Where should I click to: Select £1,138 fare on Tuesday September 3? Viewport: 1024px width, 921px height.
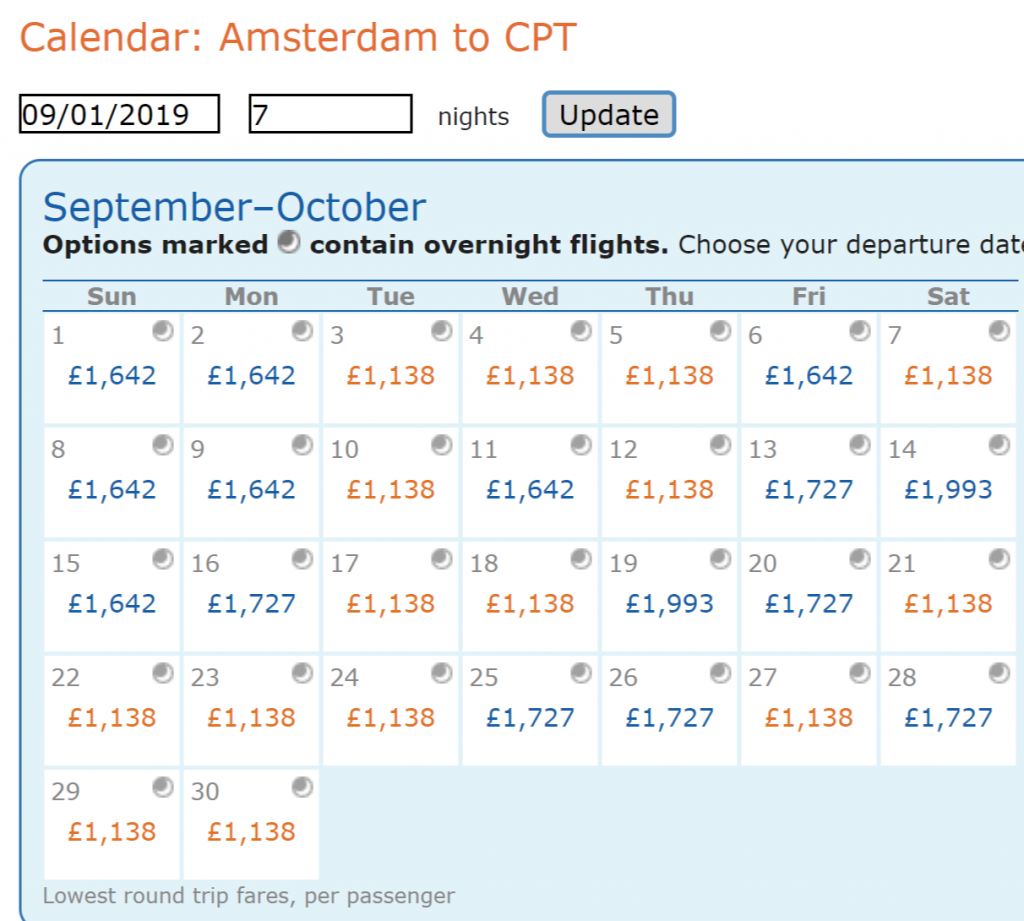pyautogui.click(x=391, y=376)
